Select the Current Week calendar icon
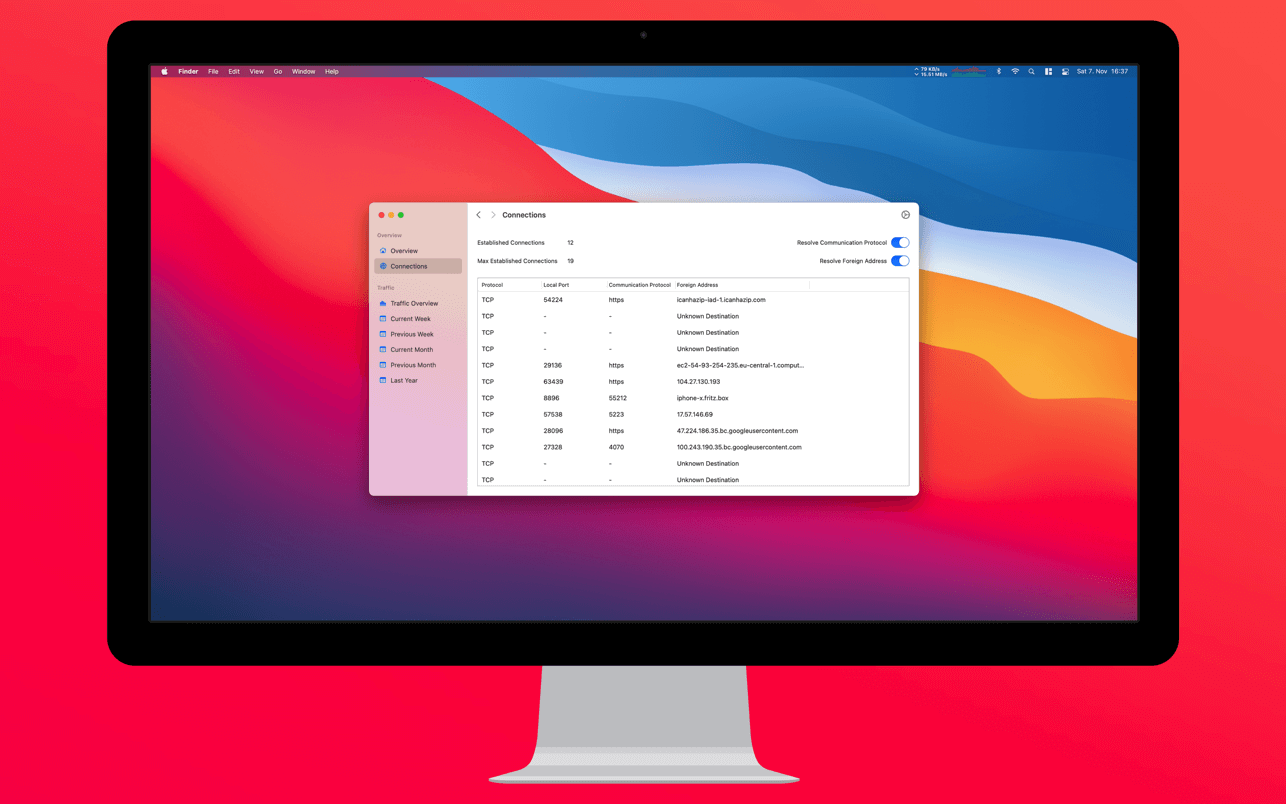Viewport: 1286px width, 804px height. pyautogui.click(x=383, y=319)
